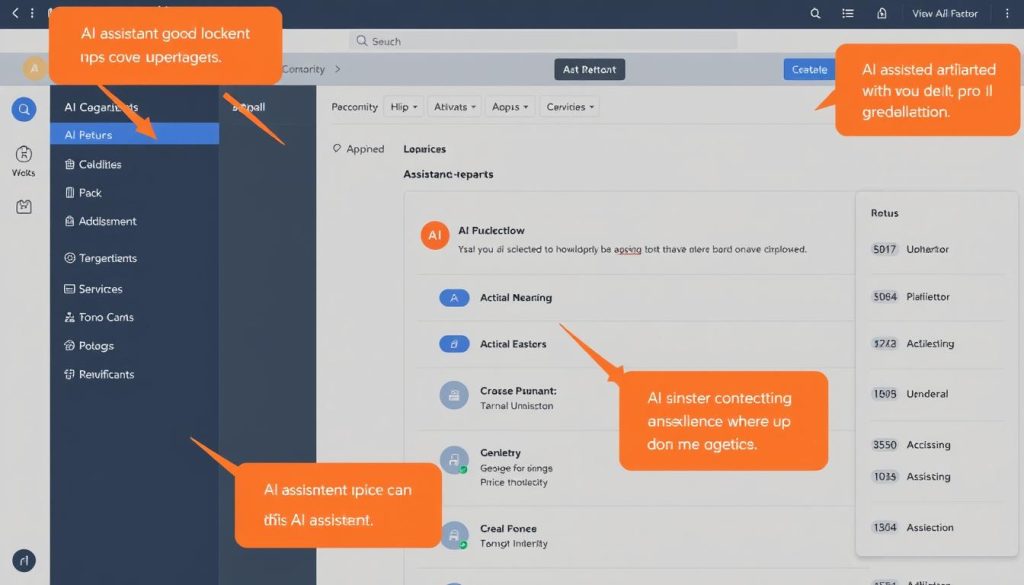Click the calendar icon below Welts

coord(24,206)
